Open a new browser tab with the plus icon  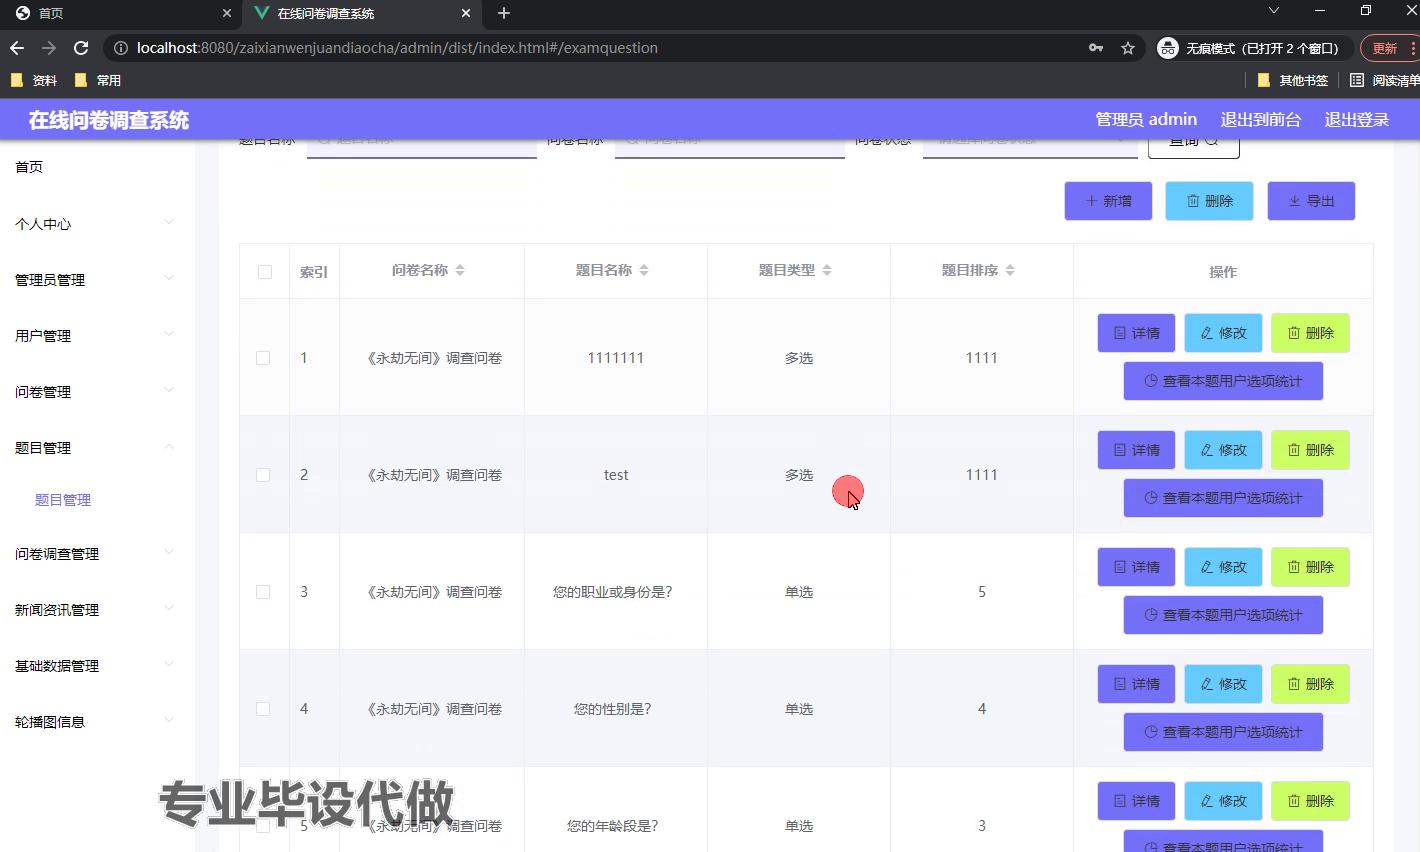(x=504, y=13)
